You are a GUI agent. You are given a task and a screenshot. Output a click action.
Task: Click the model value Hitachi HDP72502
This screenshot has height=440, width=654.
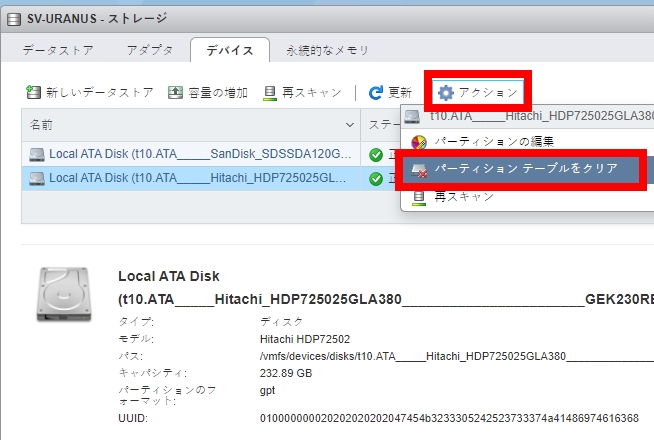point(305,339)
